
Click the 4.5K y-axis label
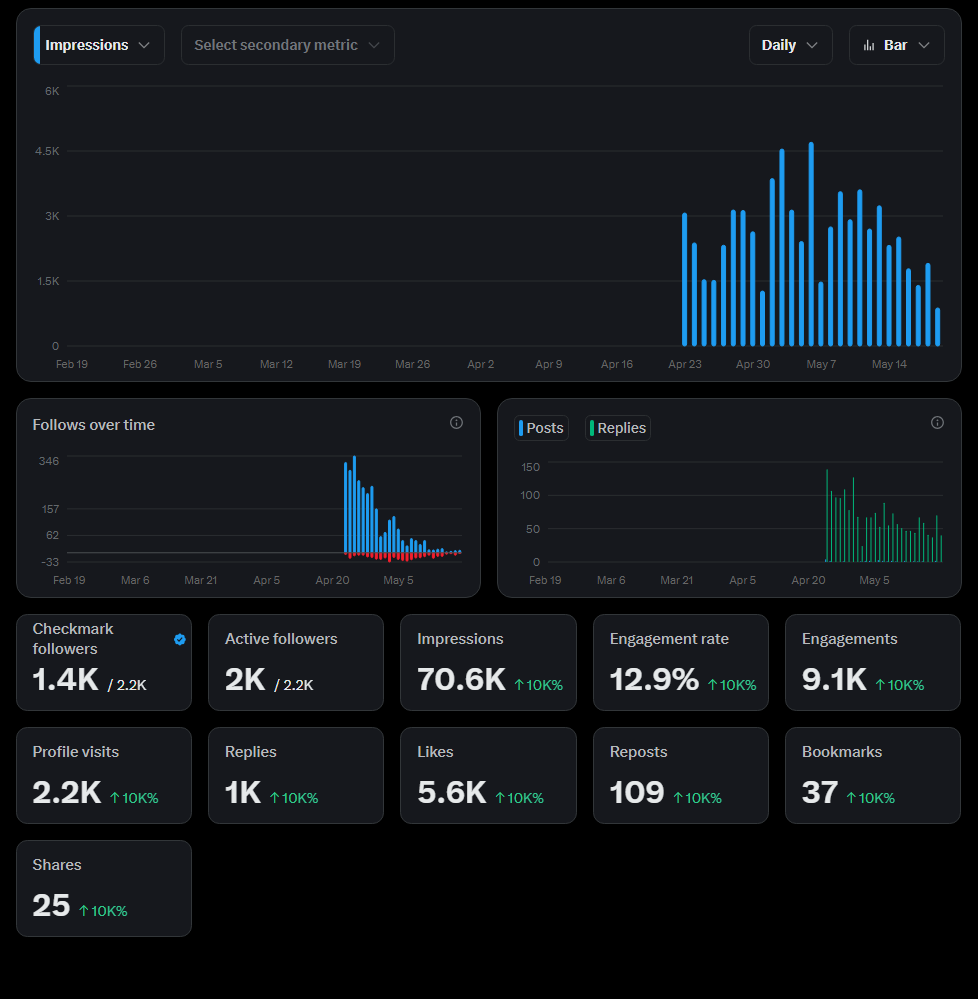pyautogui.click(x=47, y=151)
